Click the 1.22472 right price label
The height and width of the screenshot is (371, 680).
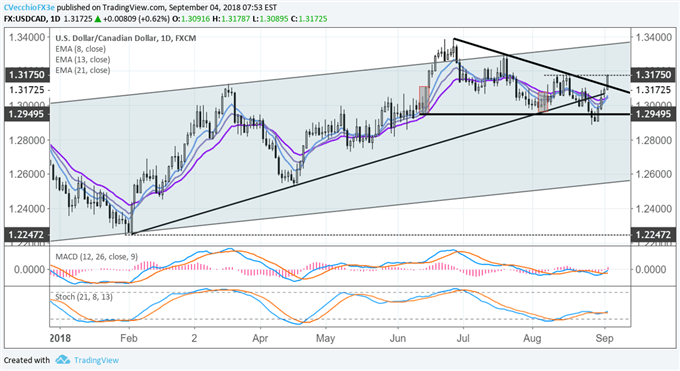(654, 235)
